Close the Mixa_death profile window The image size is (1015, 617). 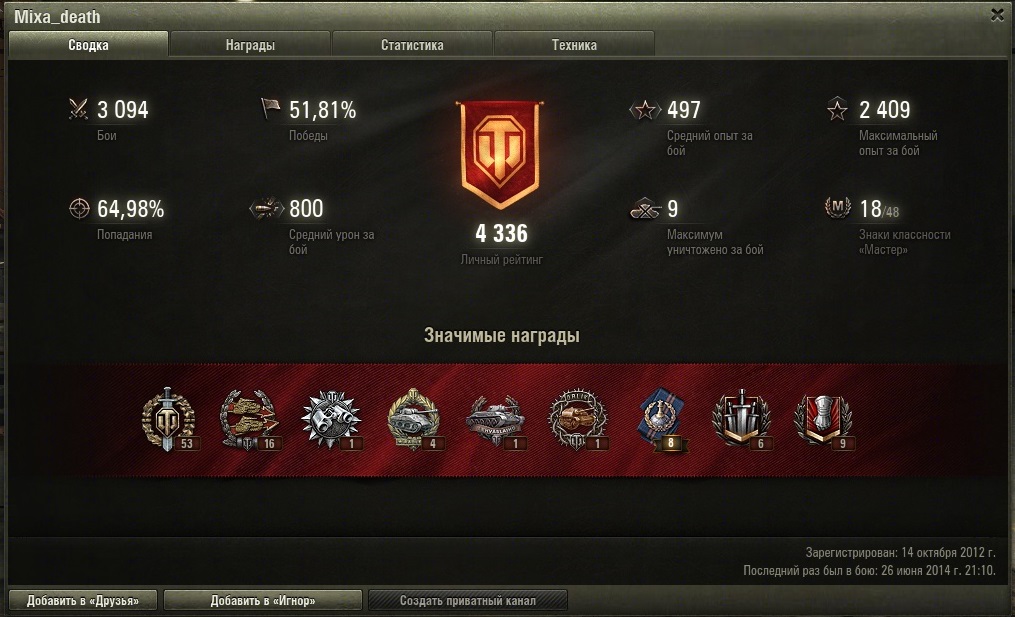(x=997, y=14)
